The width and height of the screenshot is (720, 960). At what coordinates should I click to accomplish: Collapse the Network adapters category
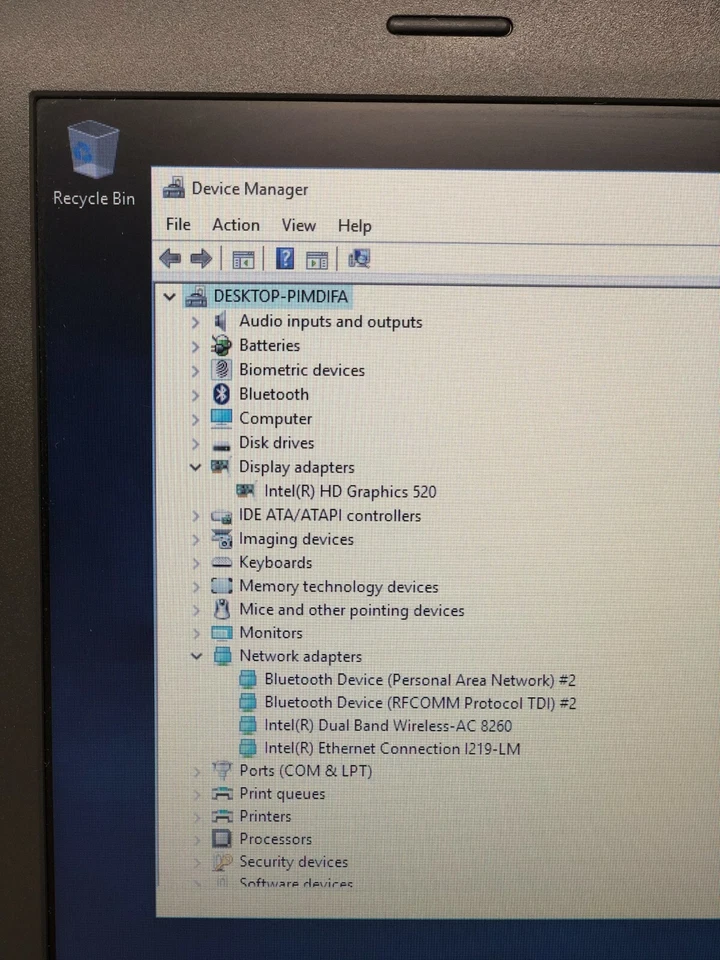[196, 656]
